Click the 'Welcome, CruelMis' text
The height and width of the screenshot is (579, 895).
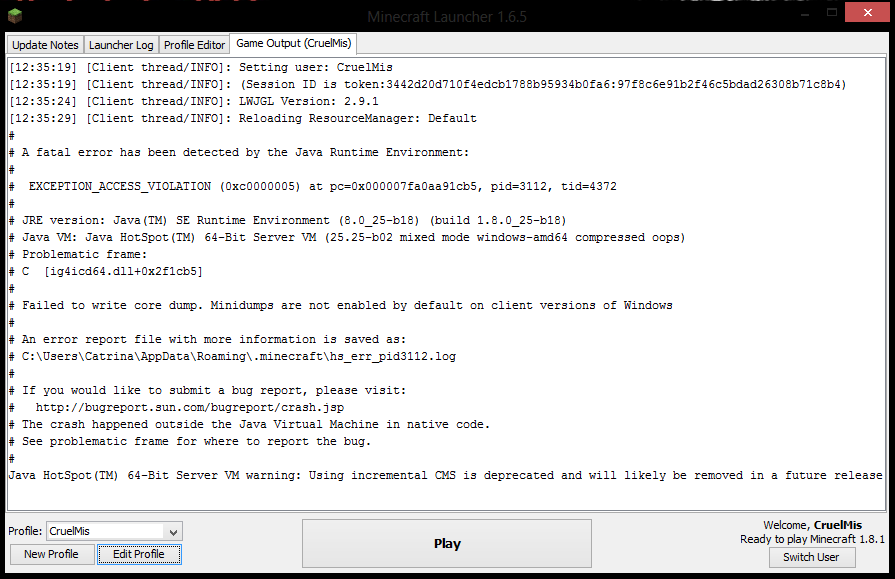point(812,525)
